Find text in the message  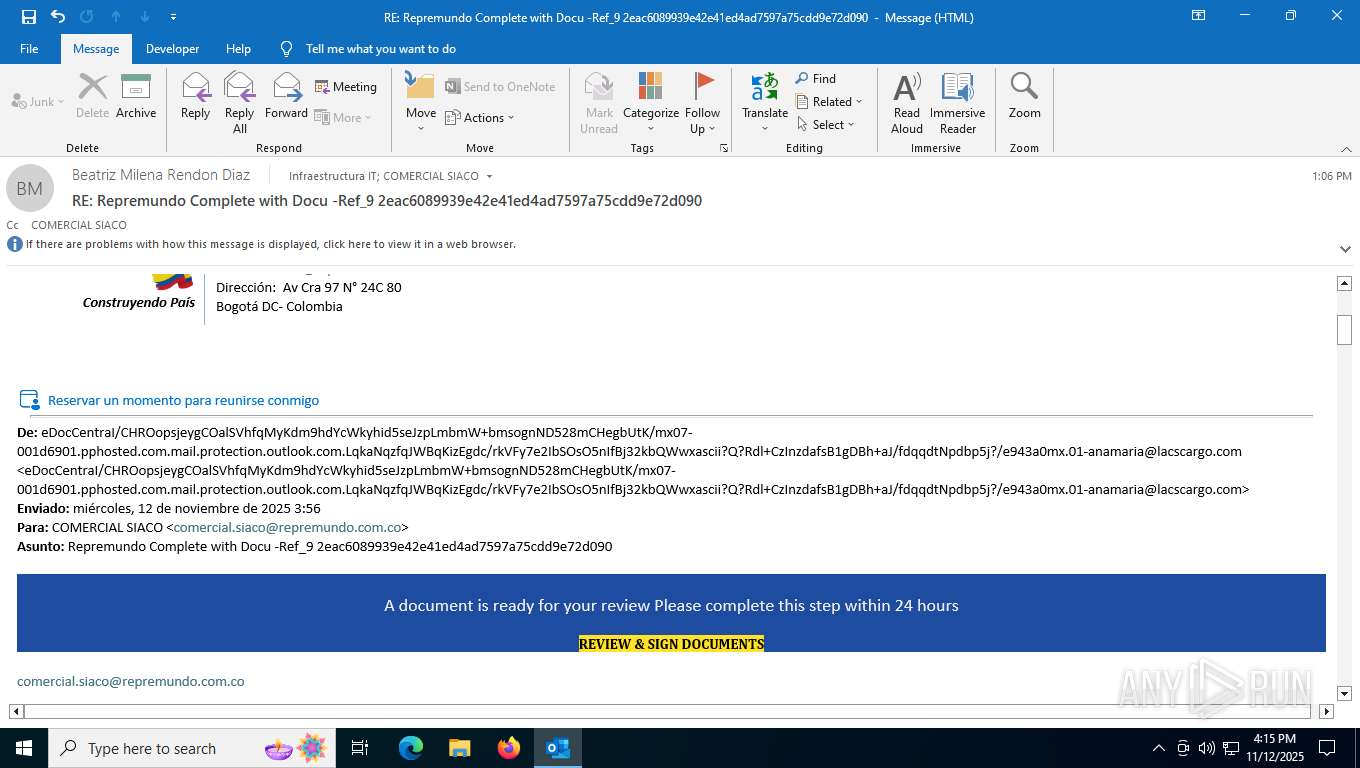816,78
